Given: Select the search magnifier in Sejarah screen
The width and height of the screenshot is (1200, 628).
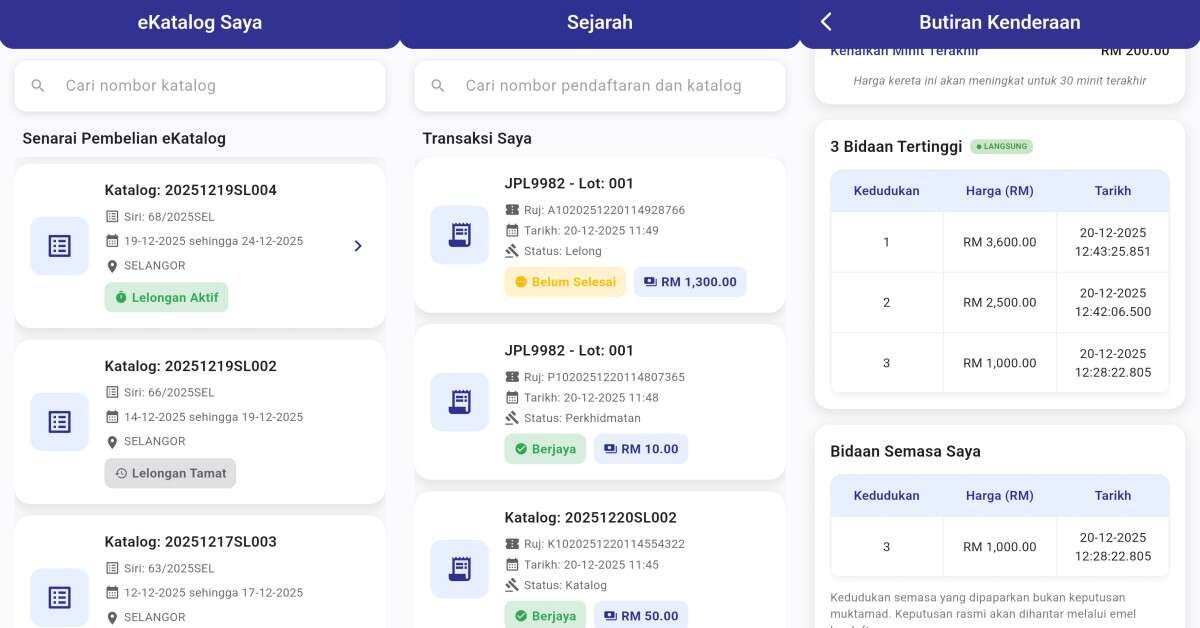Looking at the screenshot, I should pyautogui.click(x=437, y=85).
